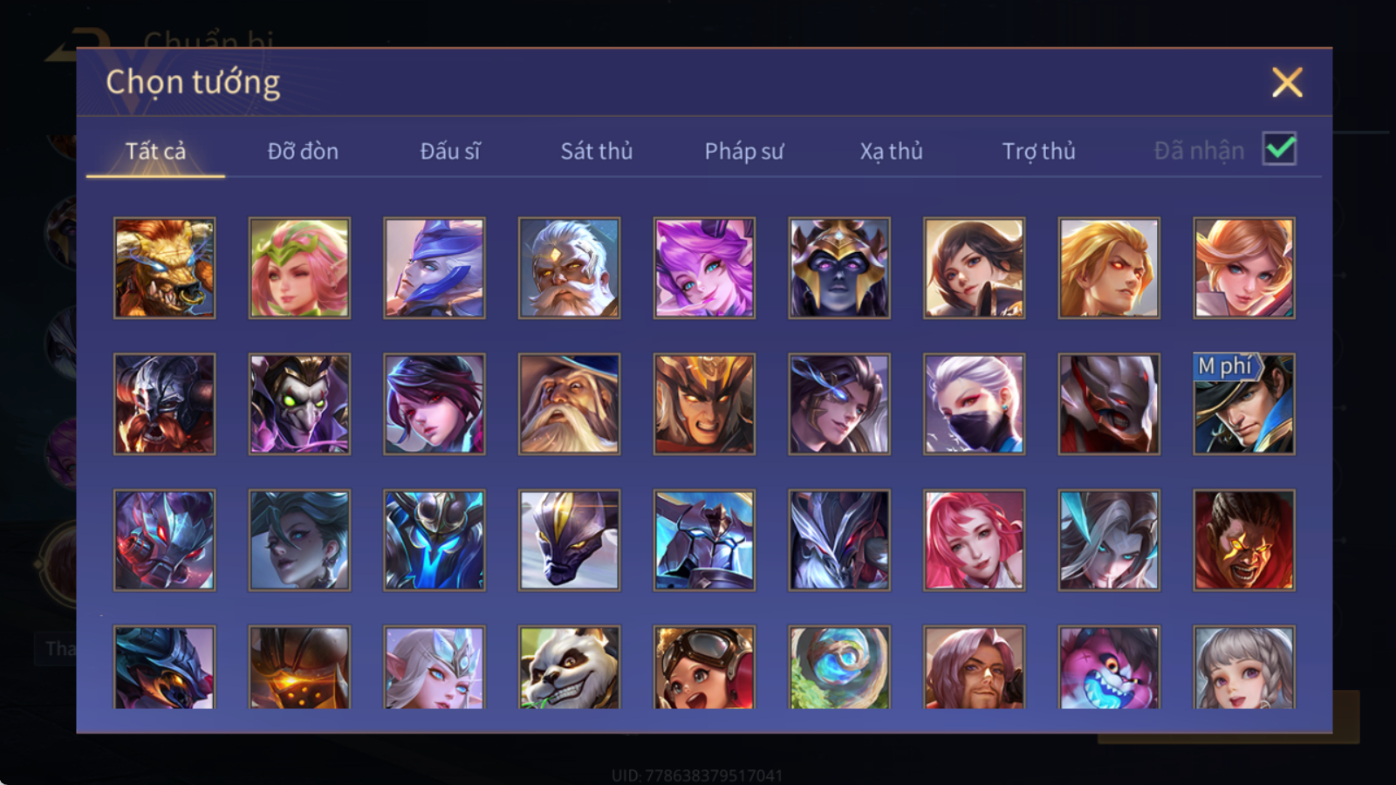The image size is (1396, 785).
Task: Toggle the 'Đã nhận' checkbox
Action: [x=1279, y=149]
